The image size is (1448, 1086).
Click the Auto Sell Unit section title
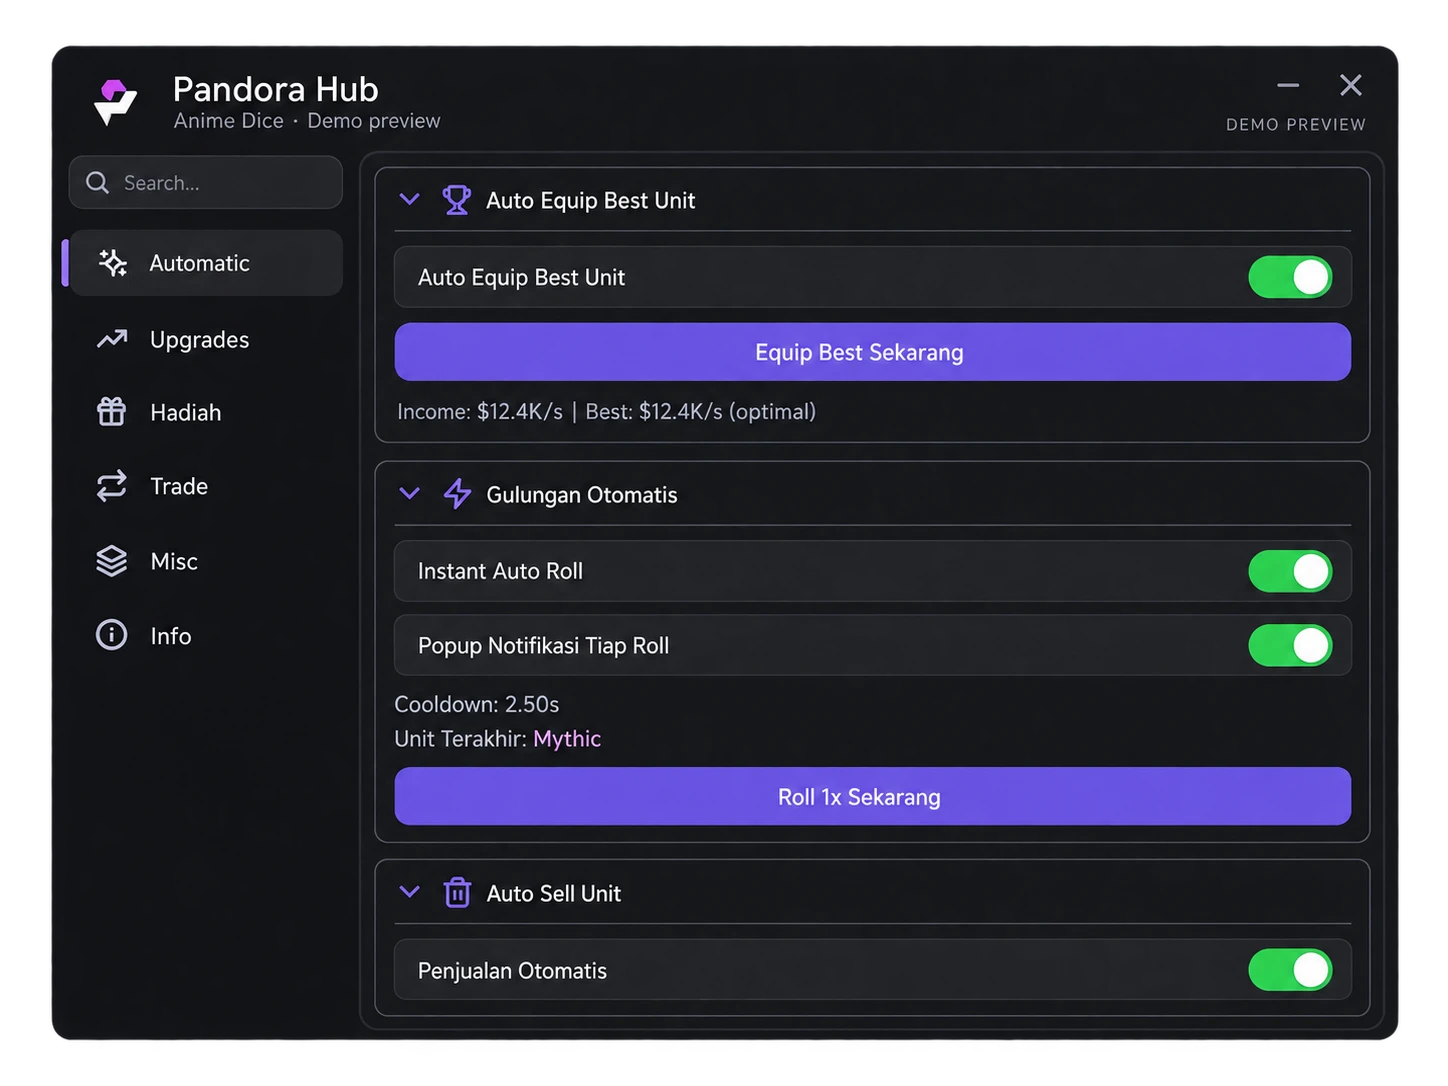pyautogui.click(x=554, y=893)
